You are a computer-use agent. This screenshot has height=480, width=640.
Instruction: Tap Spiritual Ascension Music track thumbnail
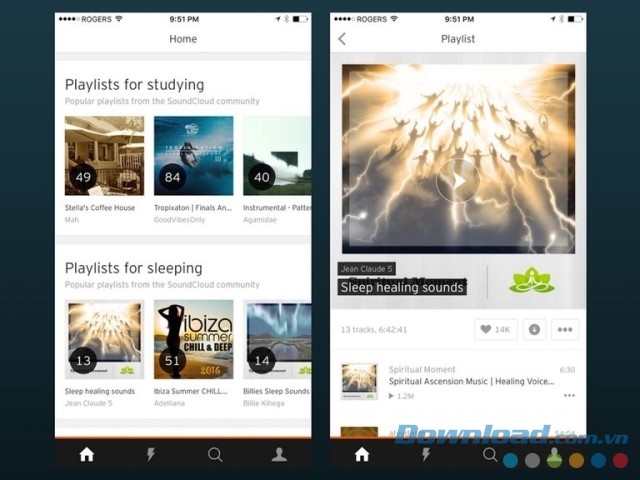(359, 381)
